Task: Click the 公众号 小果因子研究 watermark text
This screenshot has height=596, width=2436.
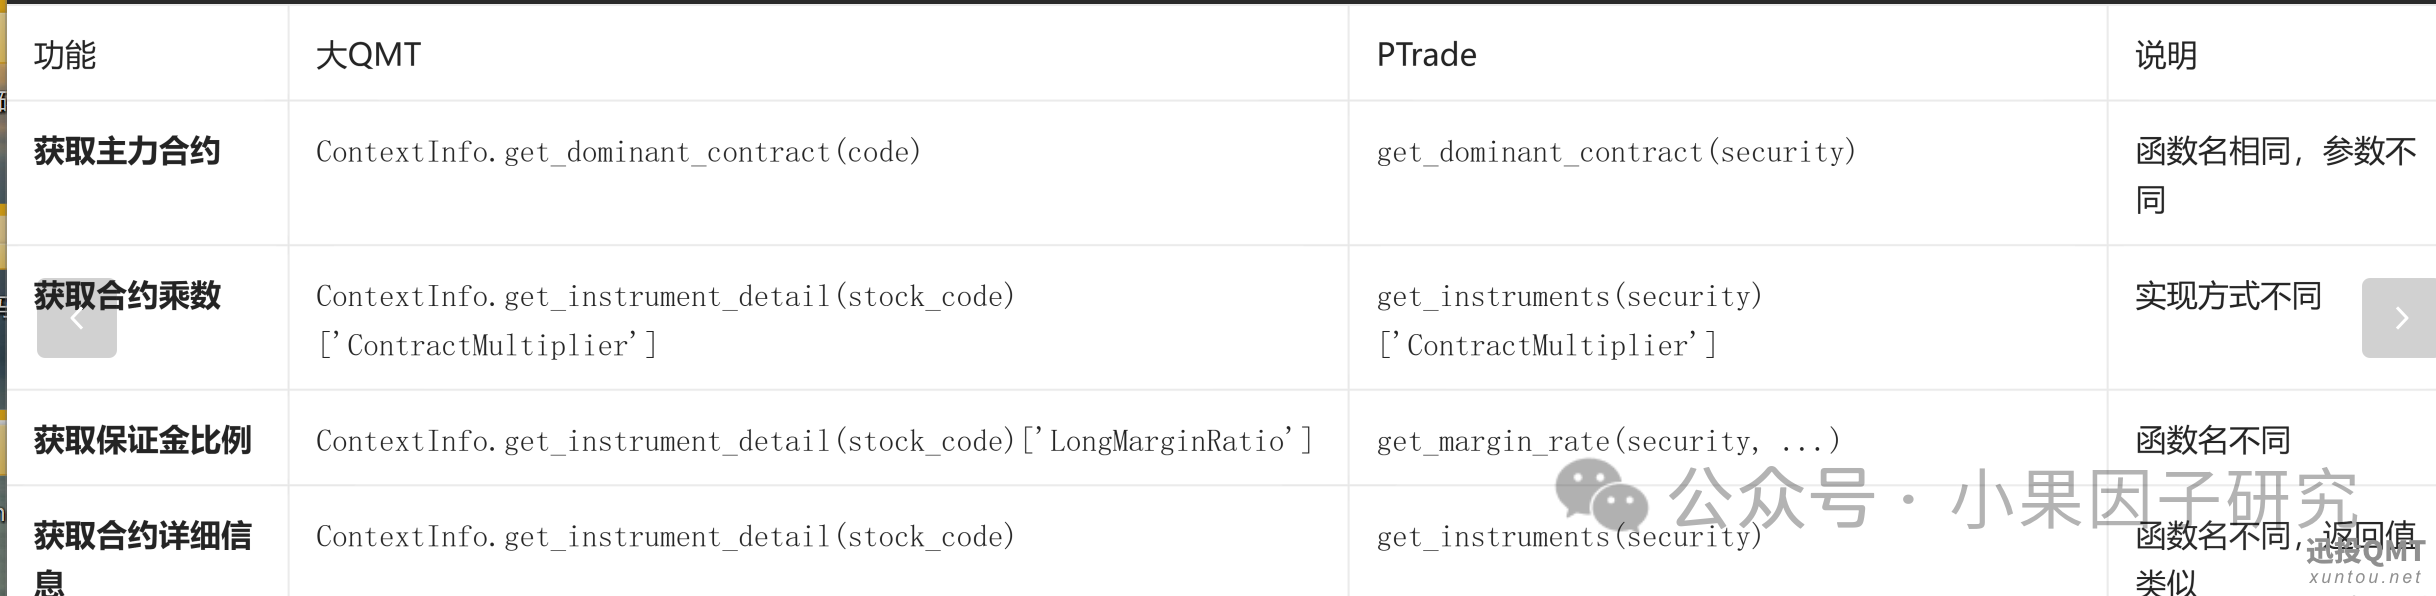Action: (2013, 497)
